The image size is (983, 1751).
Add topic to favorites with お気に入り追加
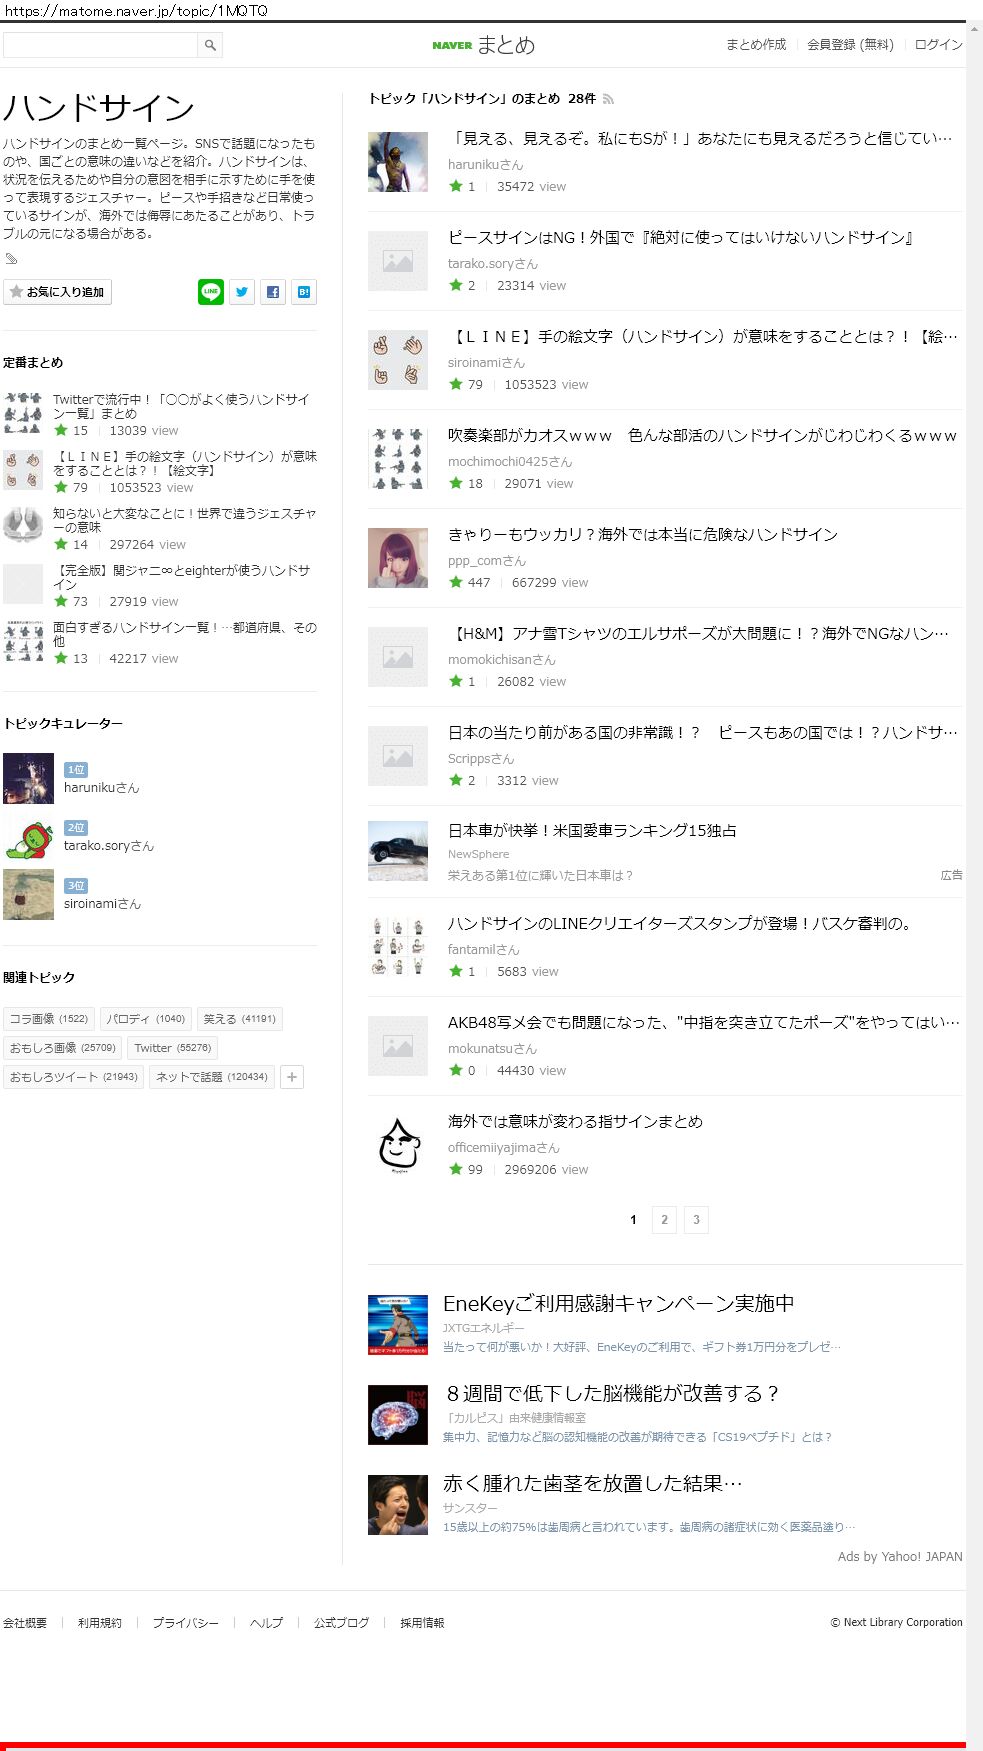[x=58, y=292]
